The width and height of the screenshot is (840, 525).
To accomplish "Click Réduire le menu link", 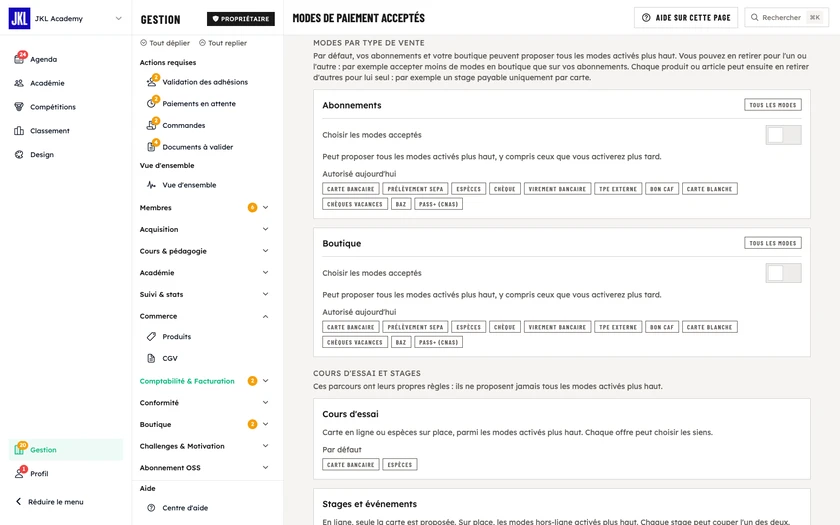I will click(56, 502).
